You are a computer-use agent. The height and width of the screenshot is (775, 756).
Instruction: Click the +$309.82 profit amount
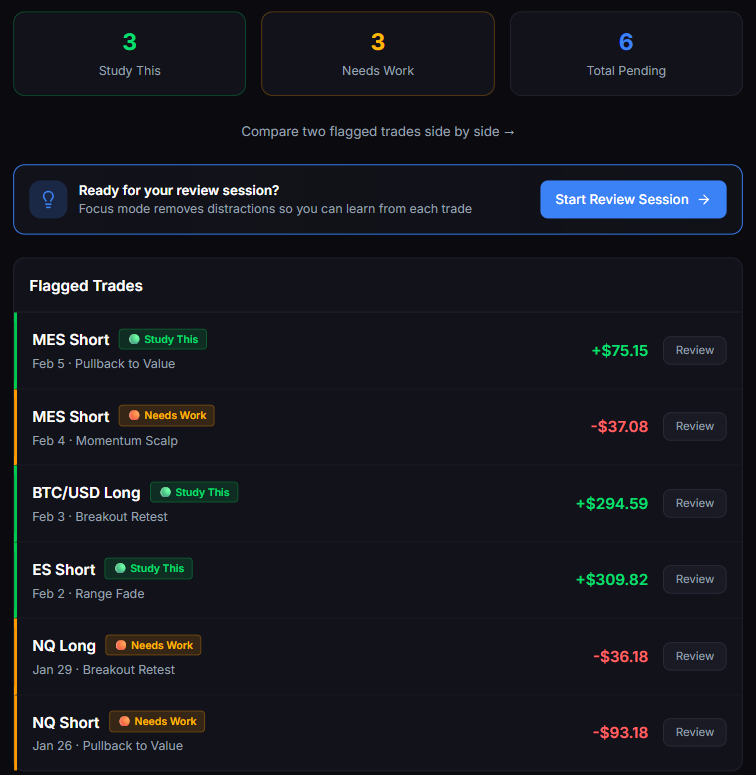click(611, 579)
